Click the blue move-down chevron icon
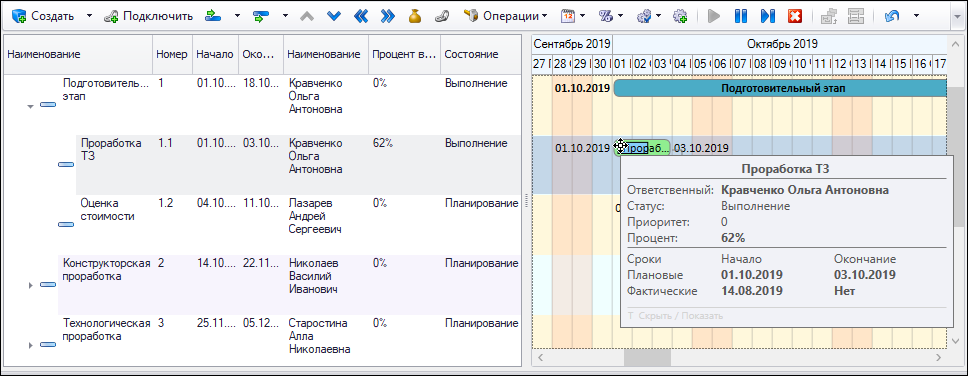The width and height of the screenshot is (968, 376). point(334,17)
